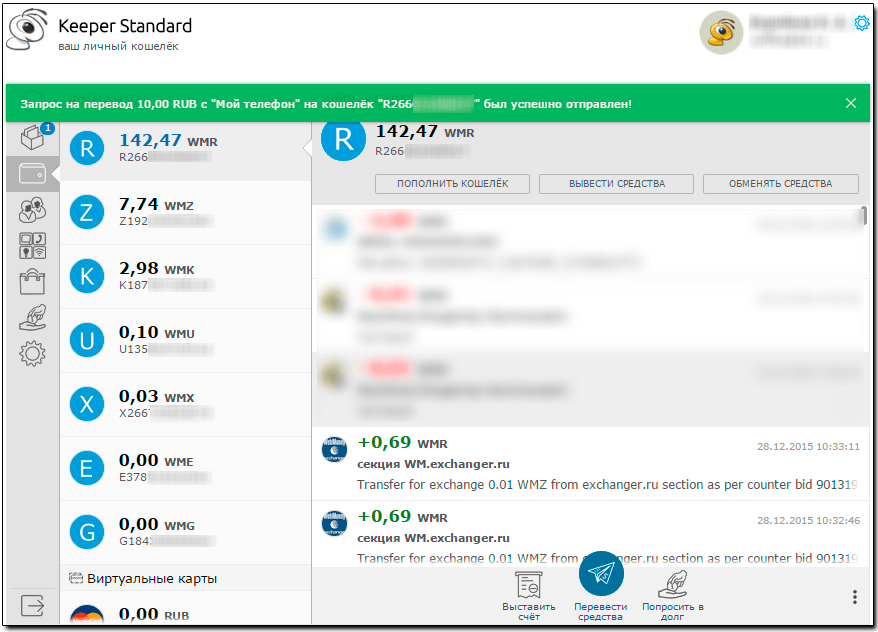The height and width of the screenshot is (632, 878).
Task: Select the U wallet circle icon
Action: pos(87,340)
